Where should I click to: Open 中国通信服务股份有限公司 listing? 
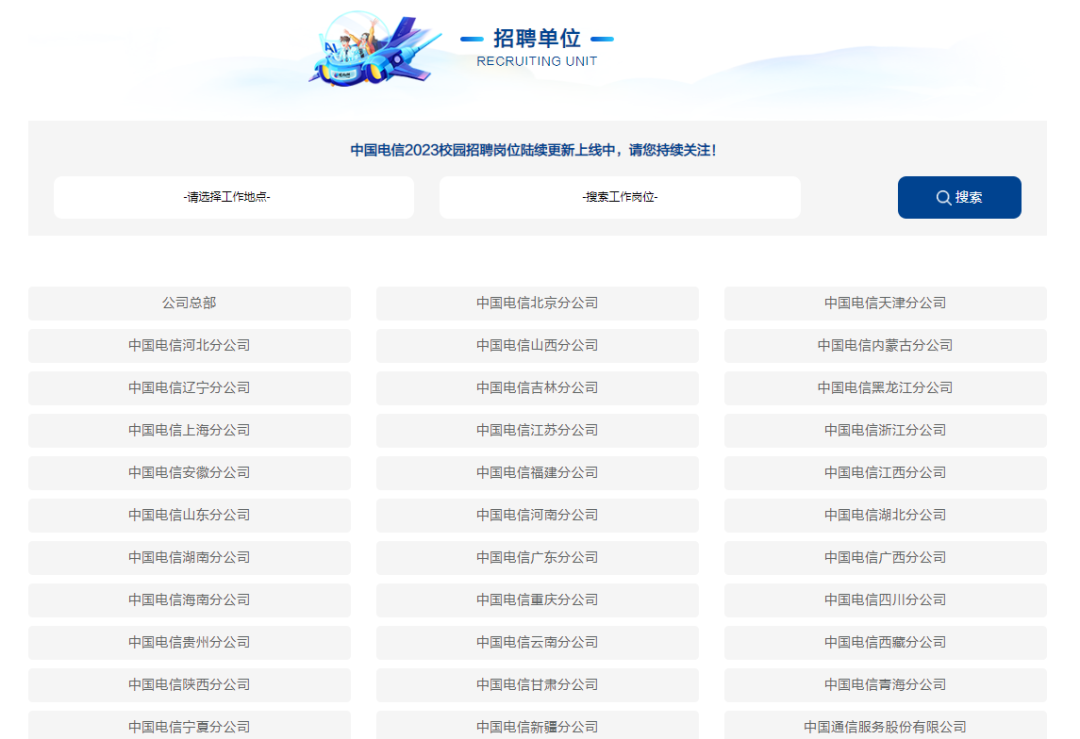click(x=885, y=726)
